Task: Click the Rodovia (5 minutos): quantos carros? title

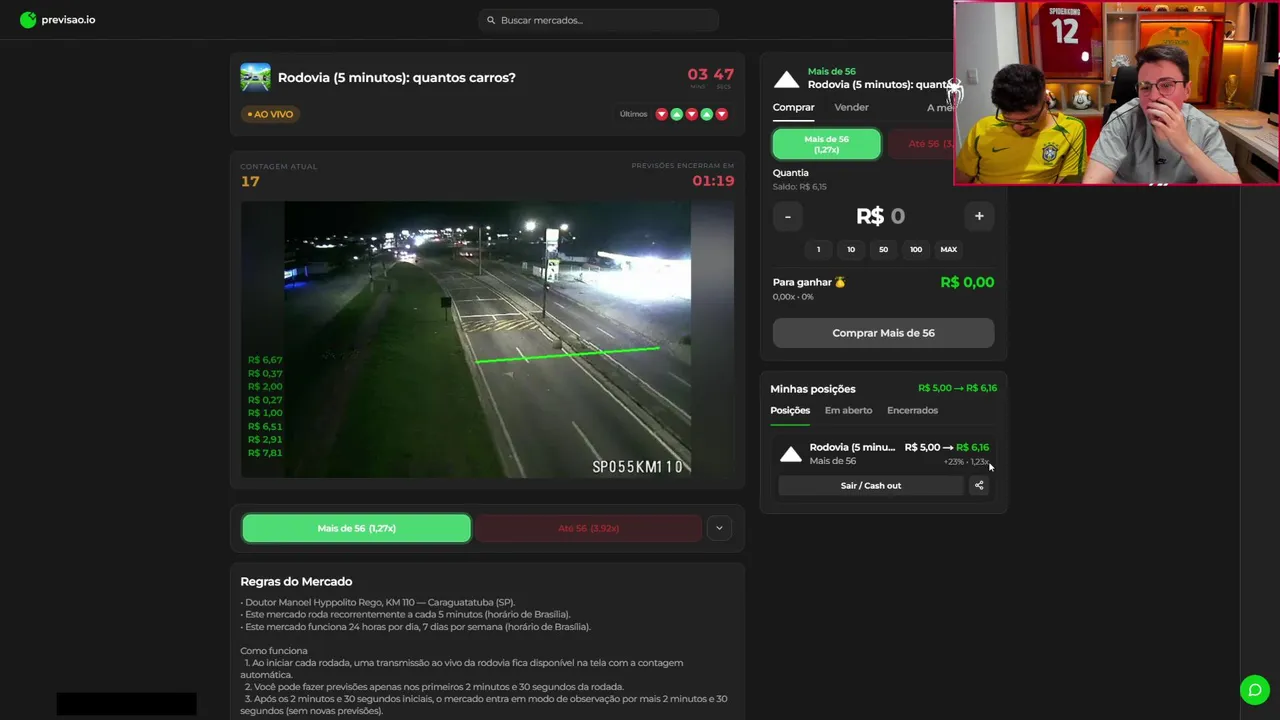Action: pyautogui.click(x=396, y=77)
